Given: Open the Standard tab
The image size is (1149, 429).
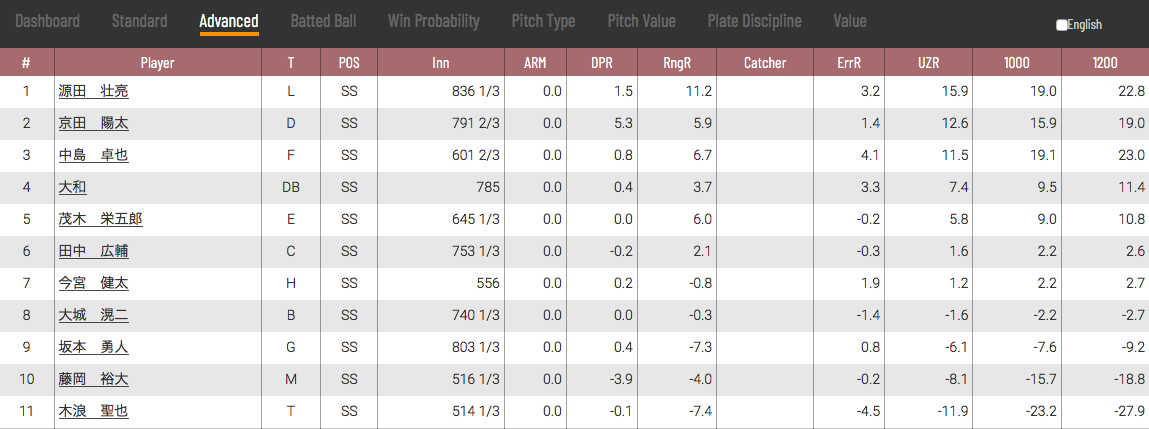Looking at the screenshot, I should click(139, 21).
